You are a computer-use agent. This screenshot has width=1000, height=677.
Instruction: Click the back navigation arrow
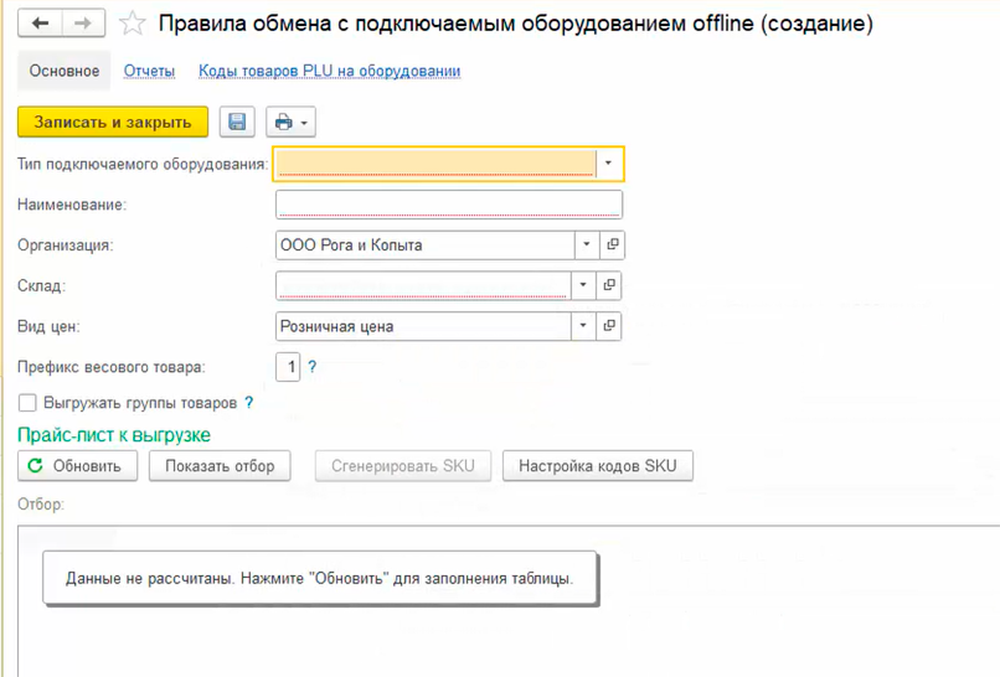tap(41, 24)
